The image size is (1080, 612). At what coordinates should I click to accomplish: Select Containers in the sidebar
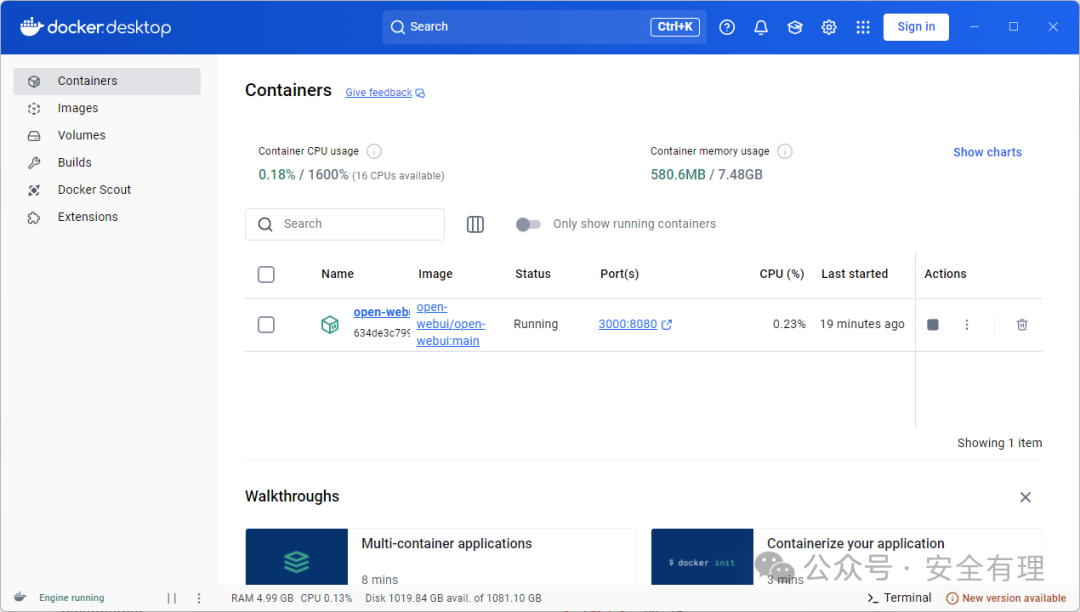tap(107, 81)
